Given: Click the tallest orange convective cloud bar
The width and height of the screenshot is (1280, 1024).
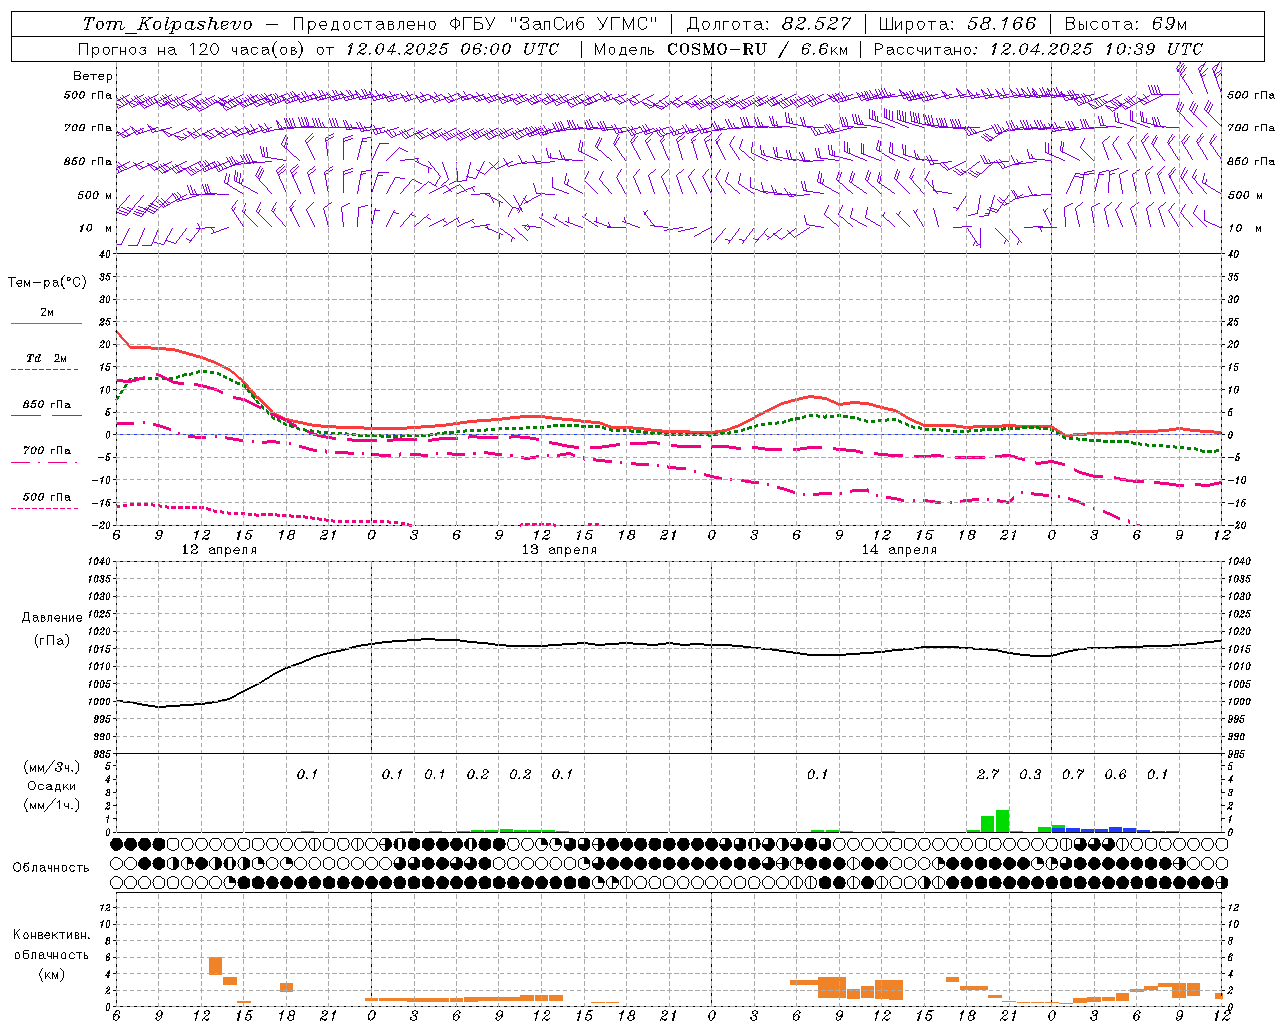Looking at the screenshot, I should point(215,966).
